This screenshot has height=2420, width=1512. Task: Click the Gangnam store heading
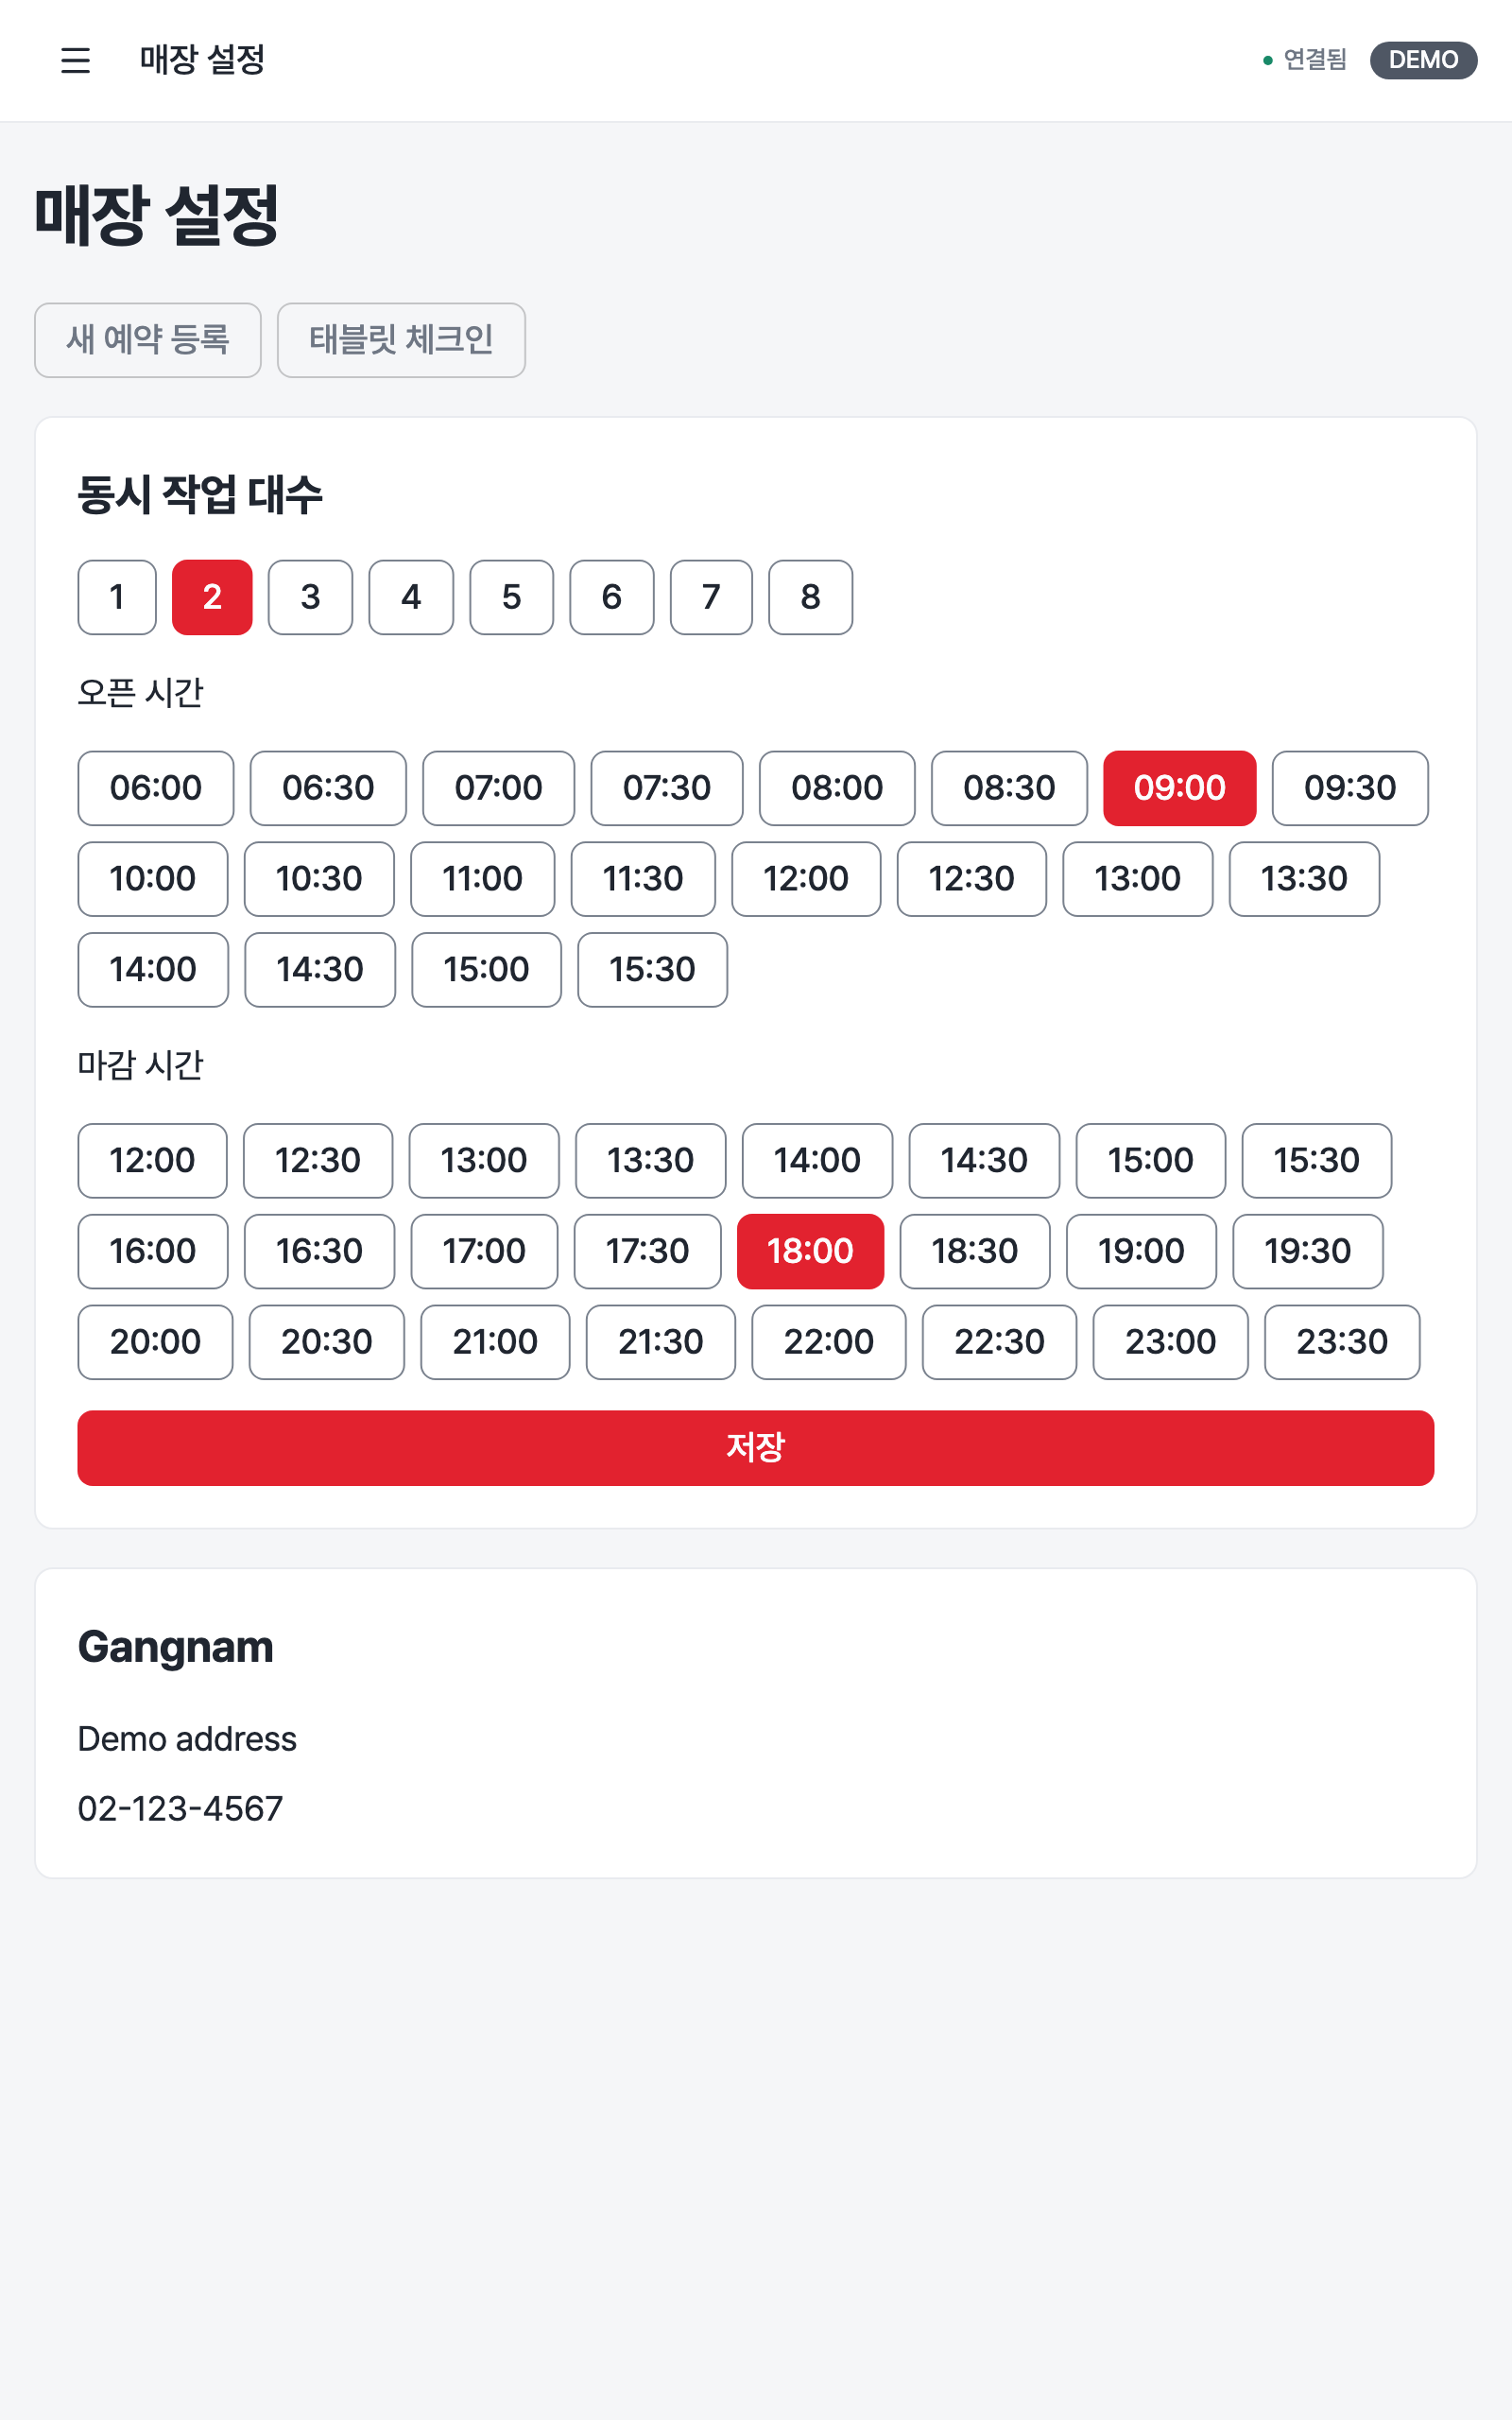[175, 1647]
